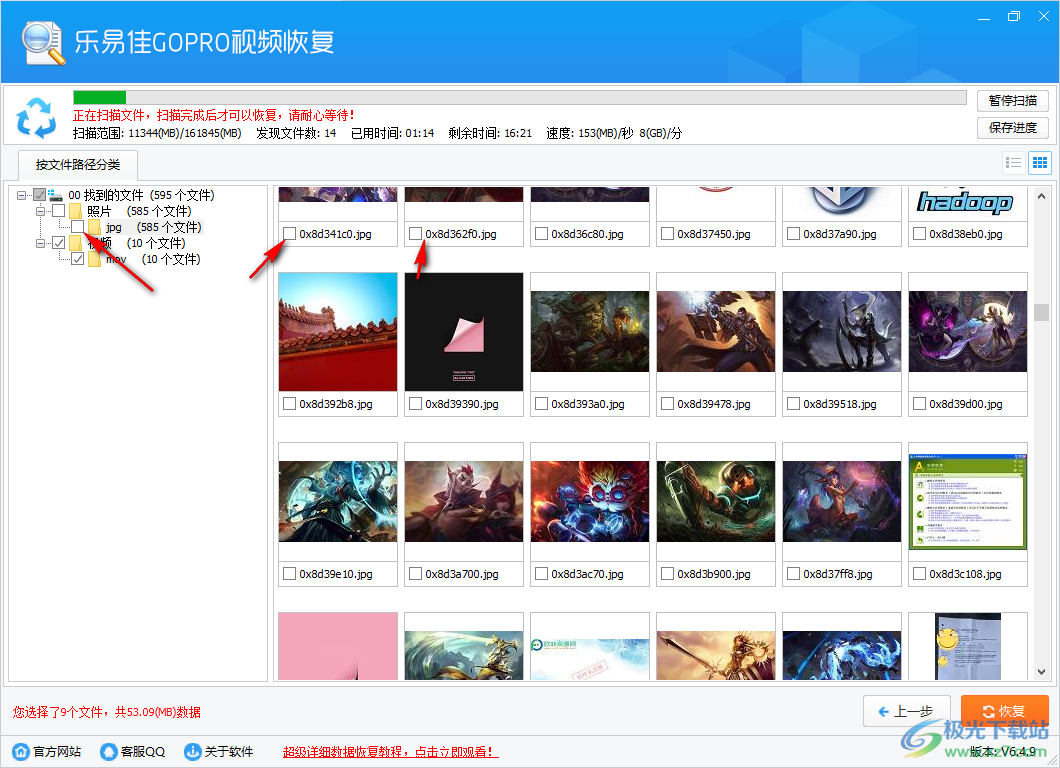Click 暂停扫描 button
1060x768 pixels.
coord(1013,101)
